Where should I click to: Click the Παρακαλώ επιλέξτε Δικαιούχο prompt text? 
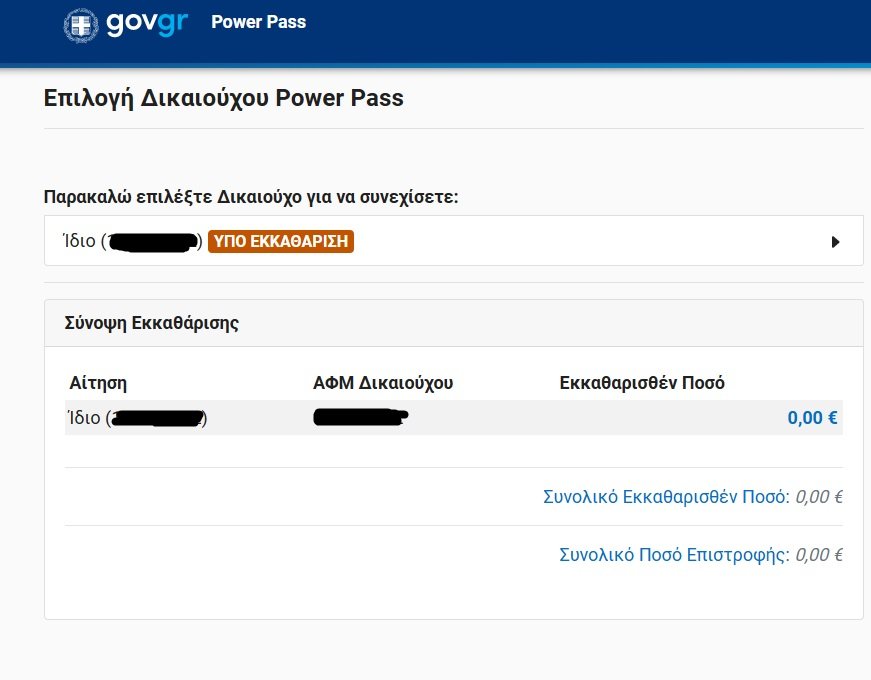click(x=251, y=197)
